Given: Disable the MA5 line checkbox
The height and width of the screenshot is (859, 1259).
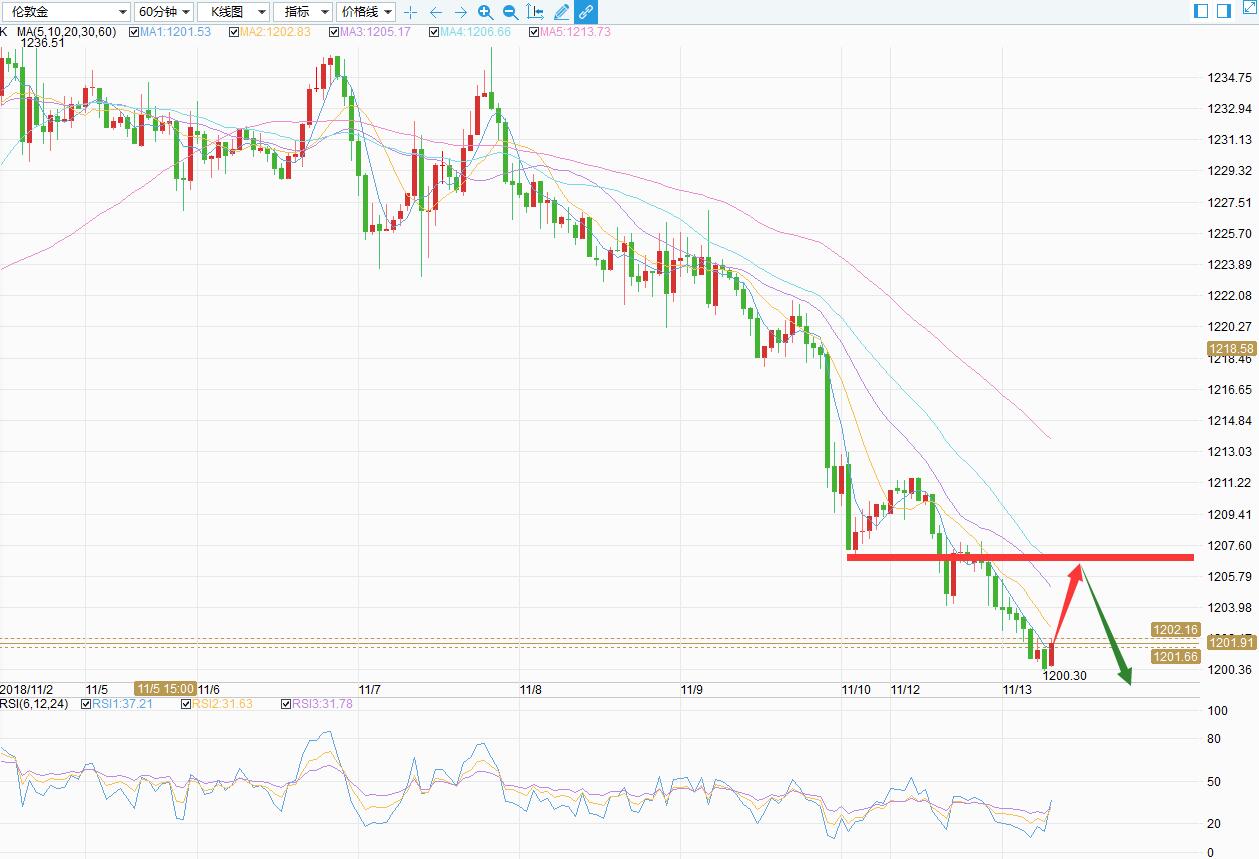Looking at the screenshot, I should pyautogui.click(x=534, y=32).
